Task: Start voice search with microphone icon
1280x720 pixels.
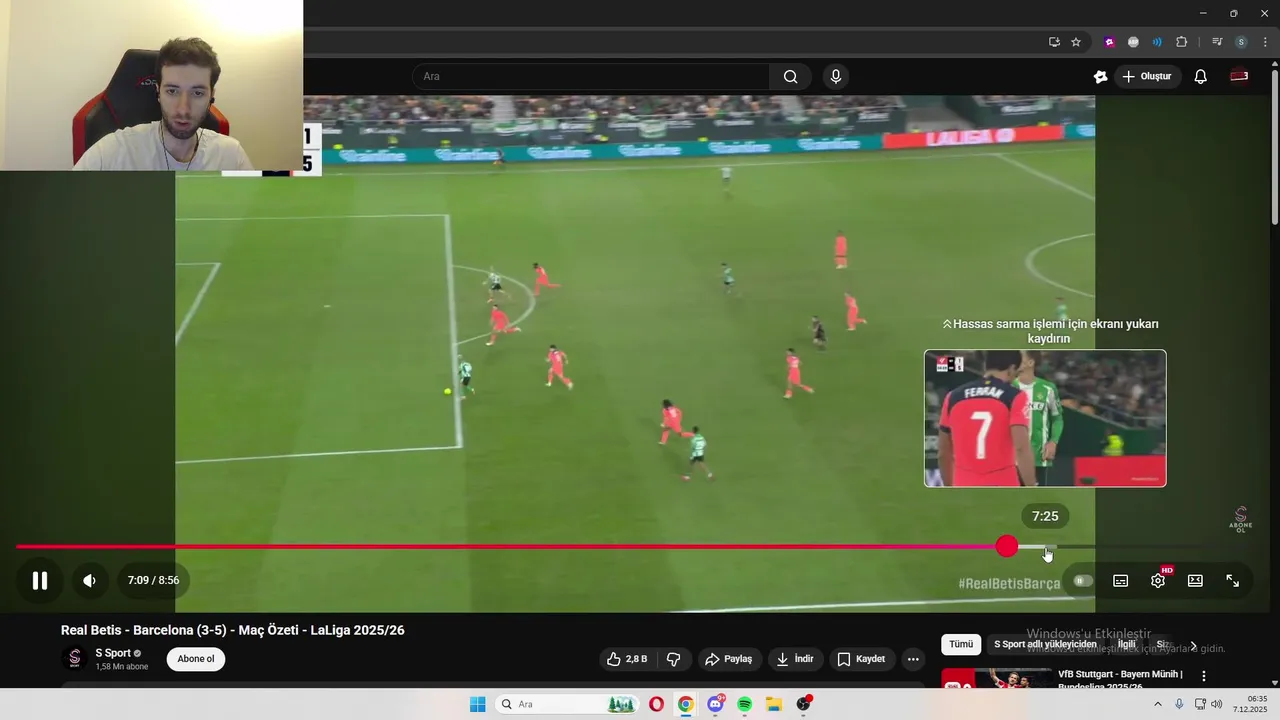Action: tap(836, 77)
